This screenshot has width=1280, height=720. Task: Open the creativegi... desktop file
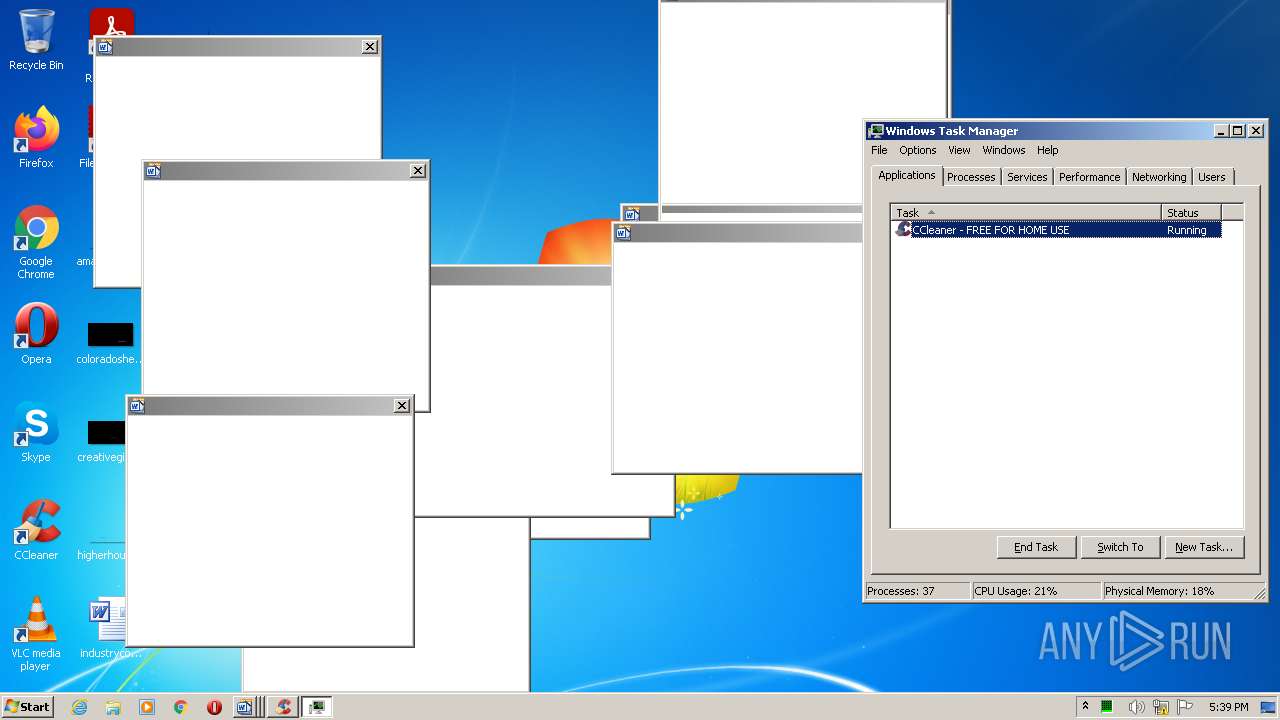[105, 440]
